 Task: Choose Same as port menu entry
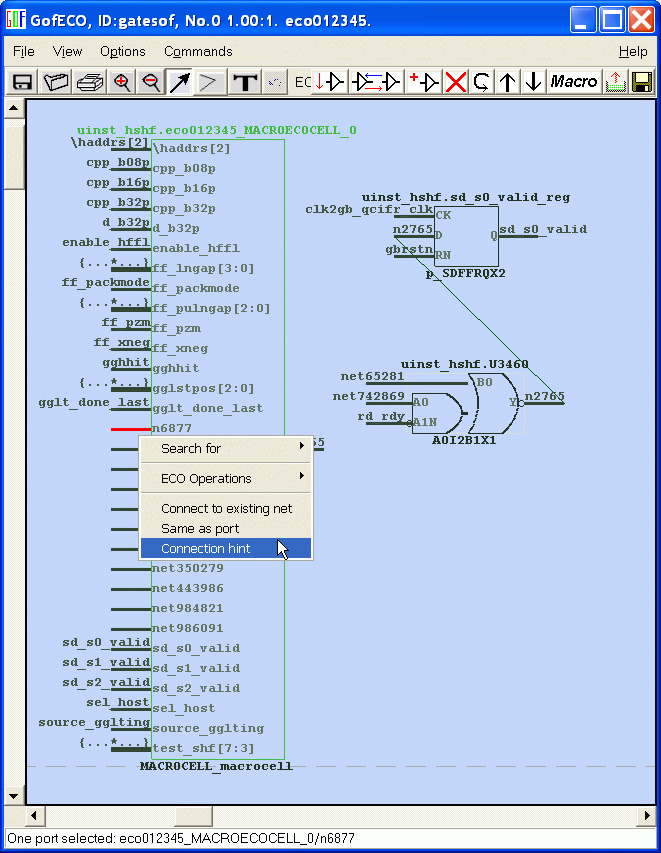(x=200, y=528)
